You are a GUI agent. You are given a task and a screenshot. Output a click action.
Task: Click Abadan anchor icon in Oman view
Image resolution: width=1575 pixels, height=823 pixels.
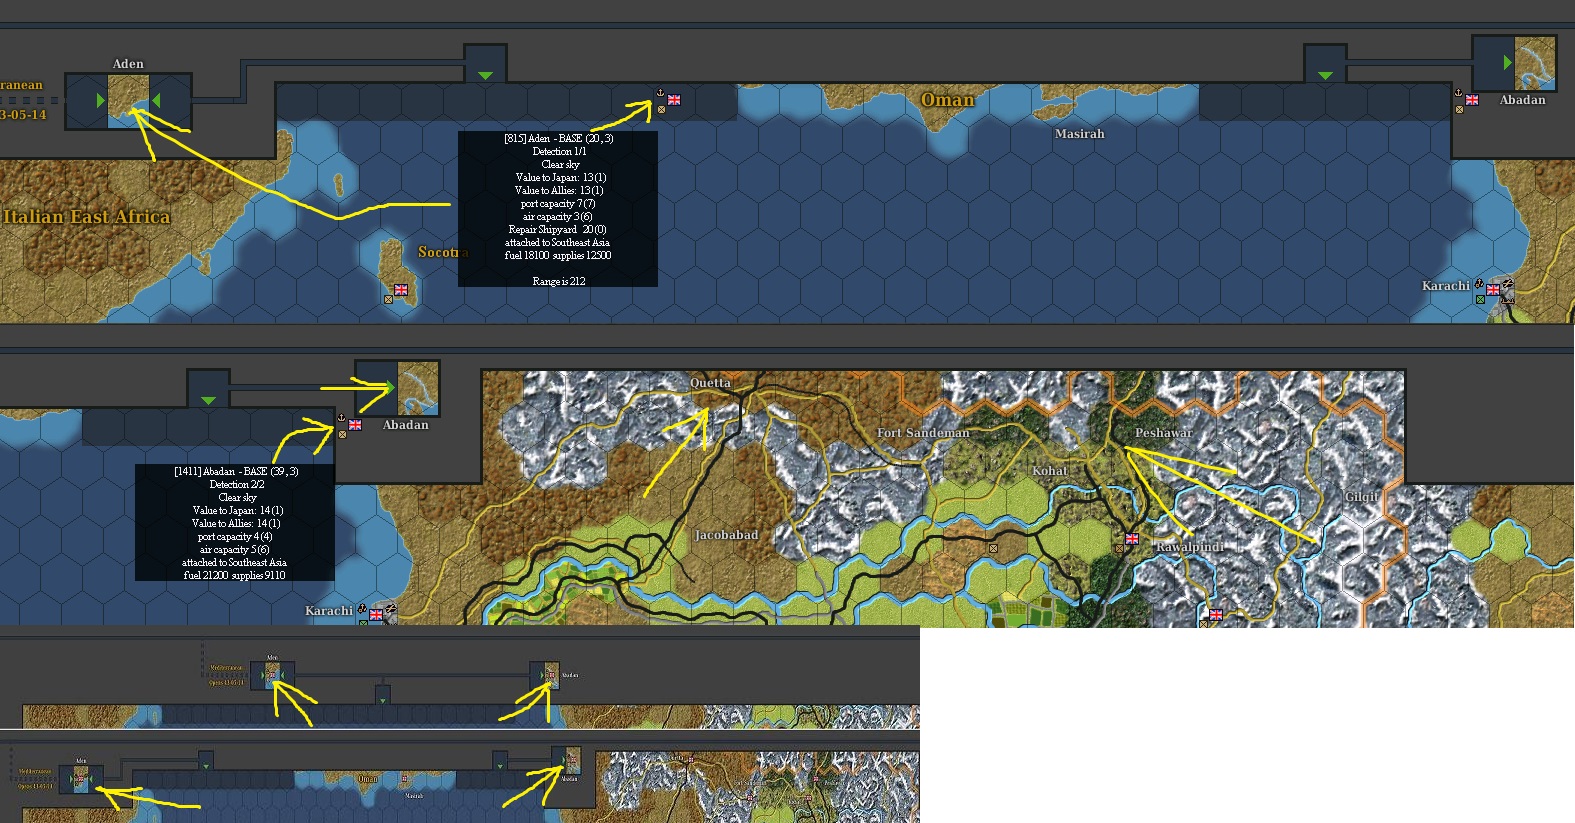click(x=1458, y=93)
